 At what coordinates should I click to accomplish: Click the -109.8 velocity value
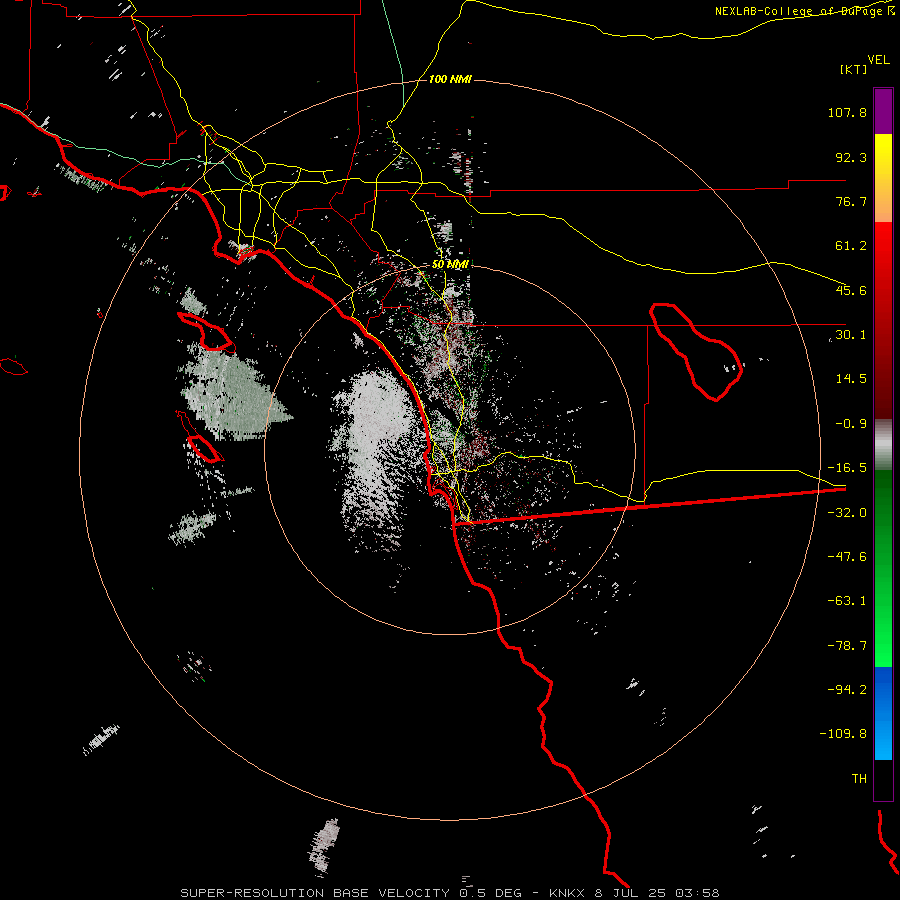pyautogui.click(x=843, y=734)
